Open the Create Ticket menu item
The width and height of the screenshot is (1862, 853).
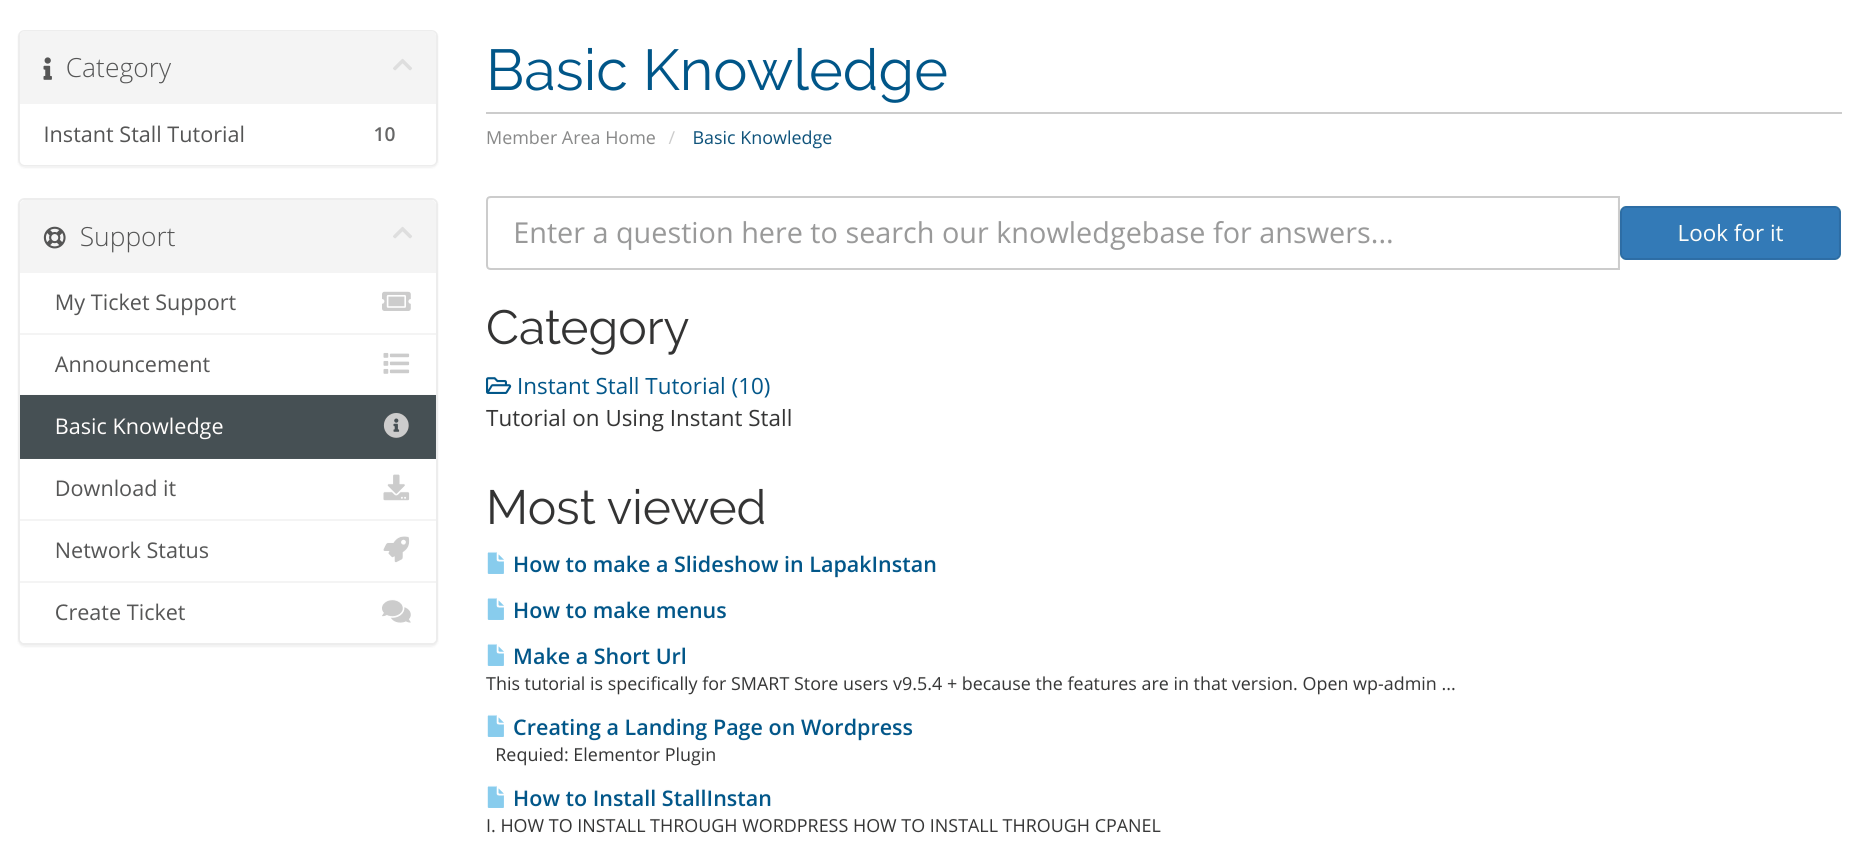click(x=228, y=612)
